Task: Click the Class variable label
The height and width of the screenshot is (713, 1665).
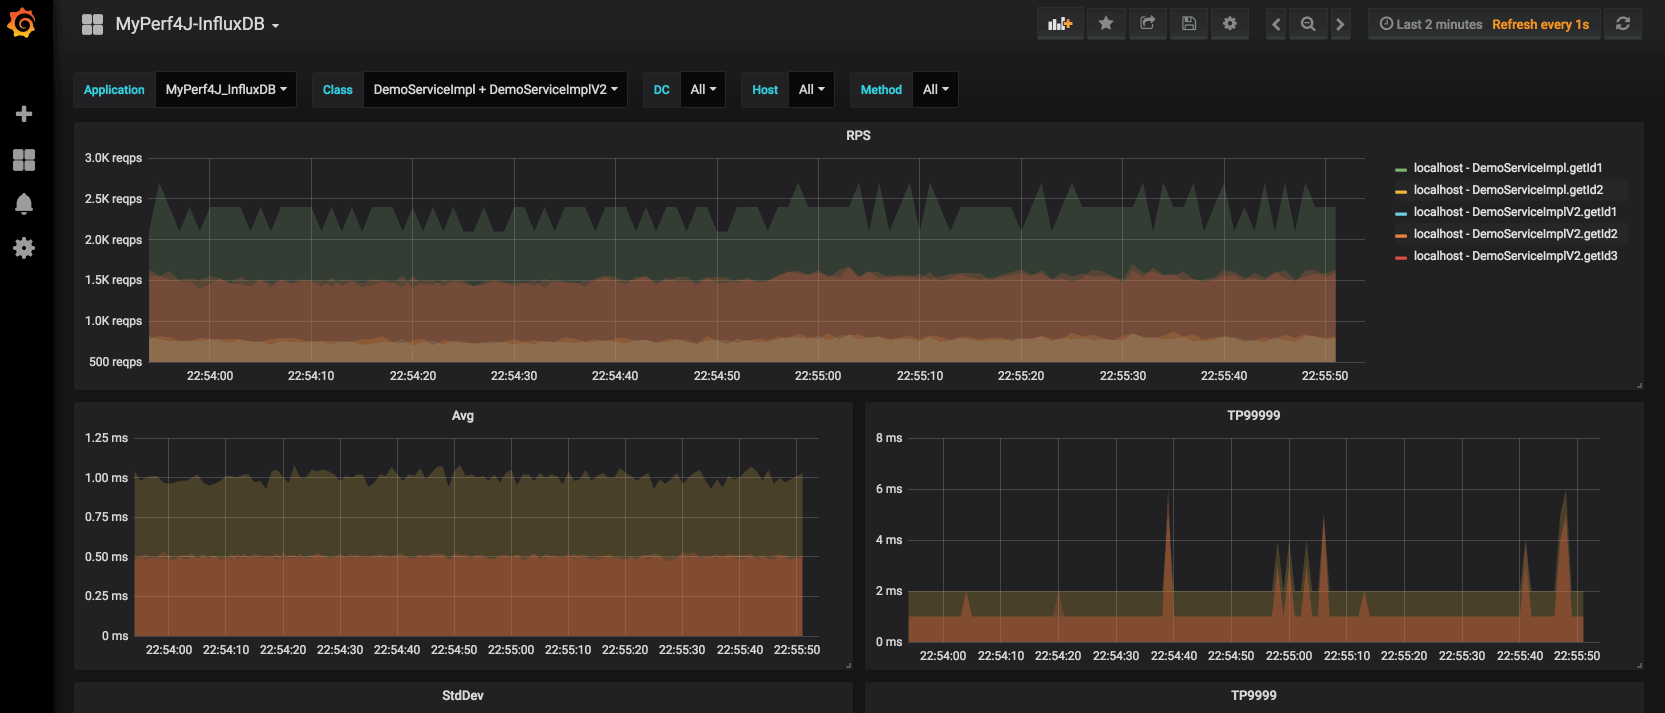Action: (337, 90)
